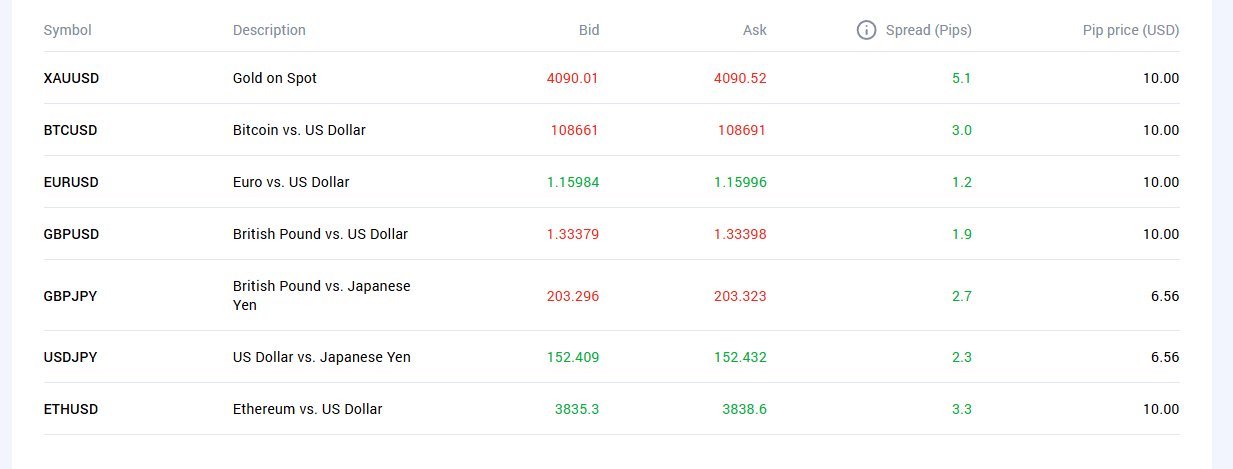Open the BTCUSD symbol
This screenshot has height=469, width=1233.
70,130
